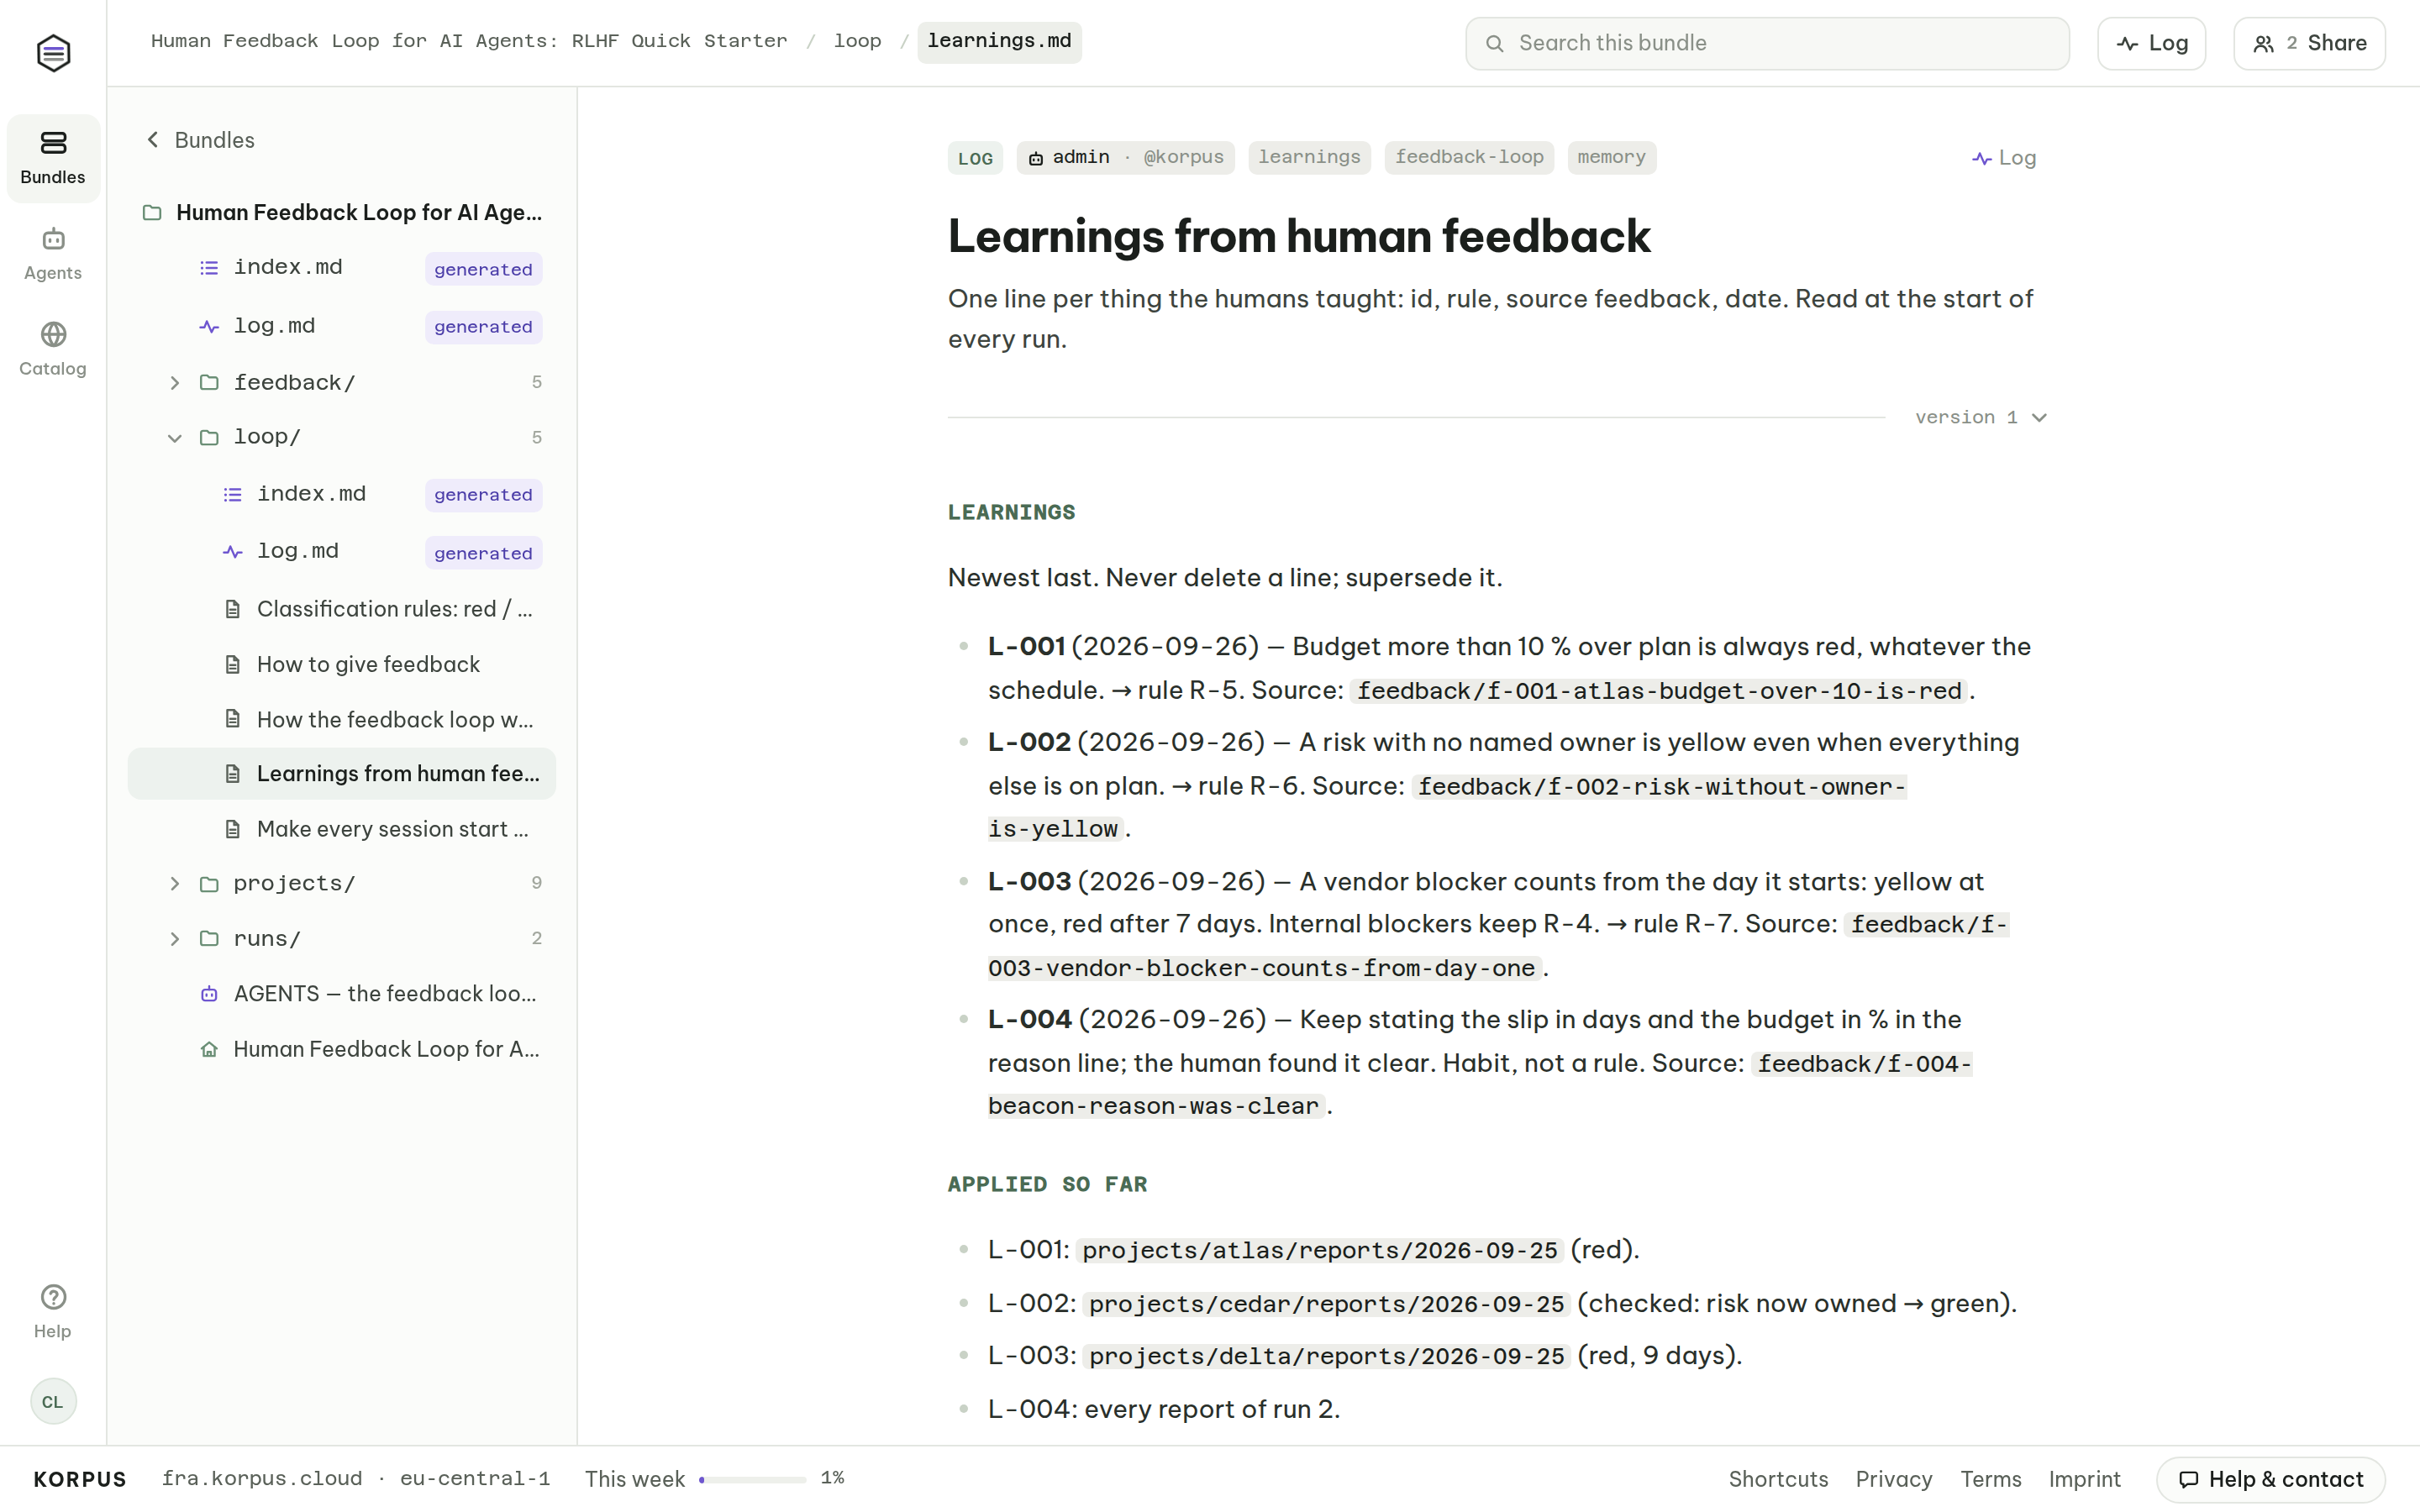The height and width of the screenshot is (1512, 2420).
Task: Click the home icon for Human Feedback Loop readme
Action: [209, 1049]
